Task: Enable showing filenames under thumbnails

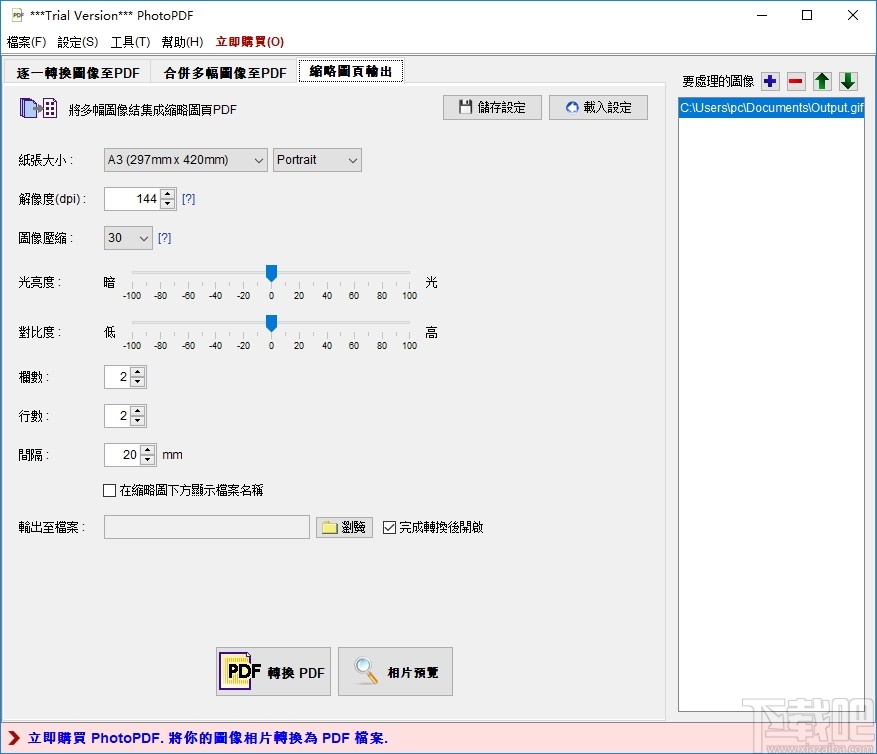Action: 110,490
